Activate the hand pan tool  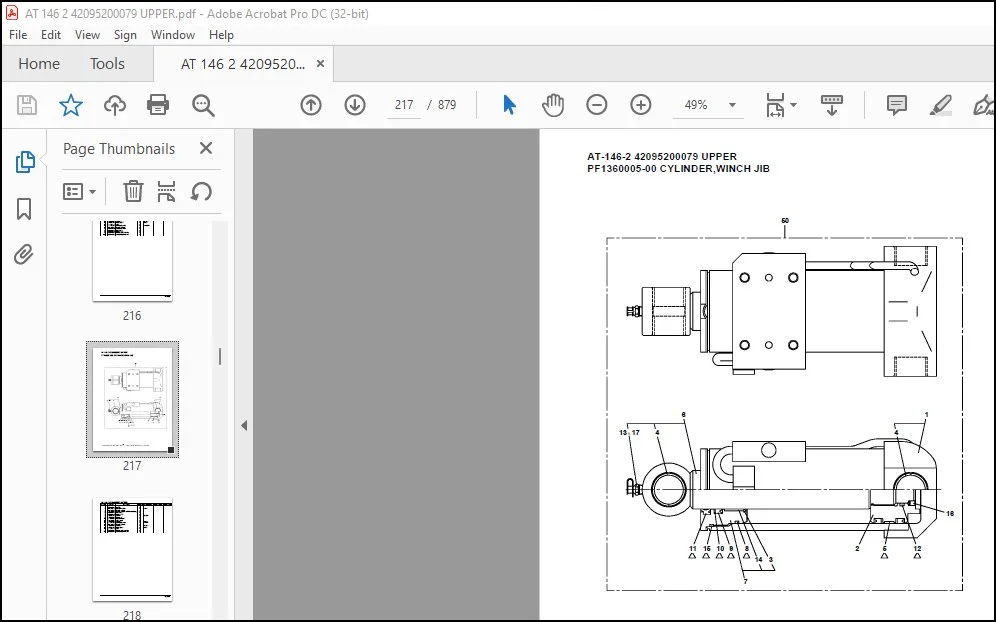pos(553,105)
